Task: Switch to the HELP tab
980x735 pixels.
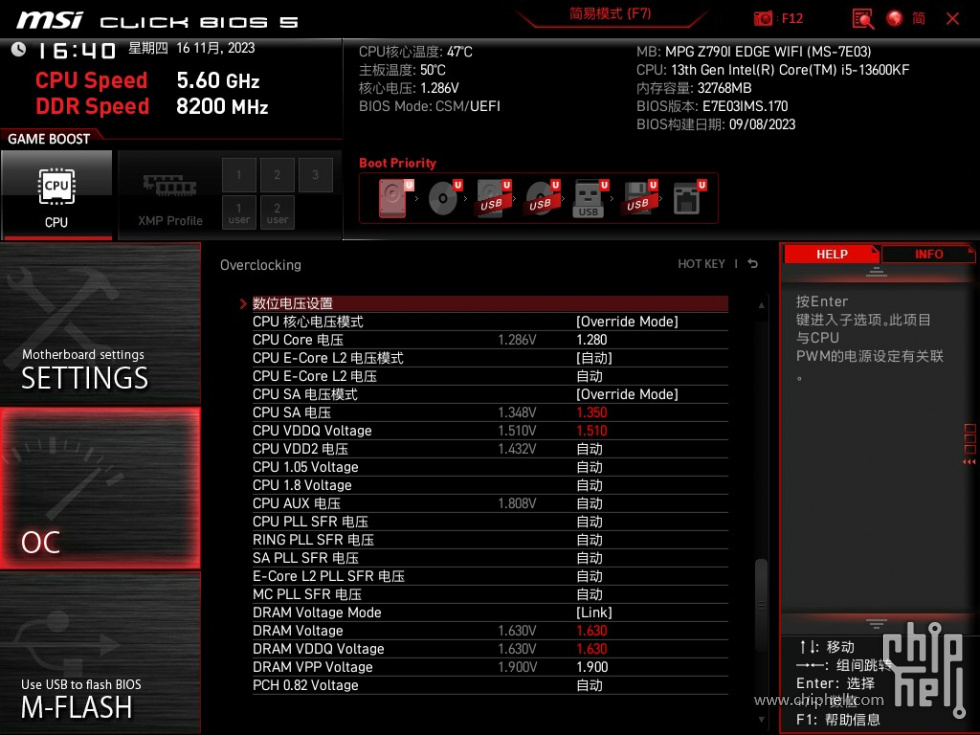Action: (x=831, y=254)
